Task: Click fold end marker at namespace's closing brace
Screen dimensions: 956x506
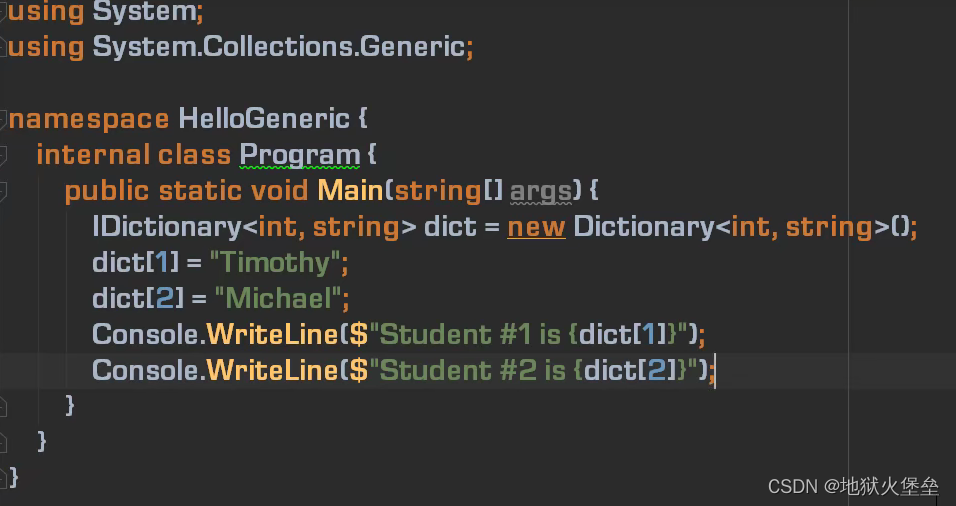Action: point(2,477)
